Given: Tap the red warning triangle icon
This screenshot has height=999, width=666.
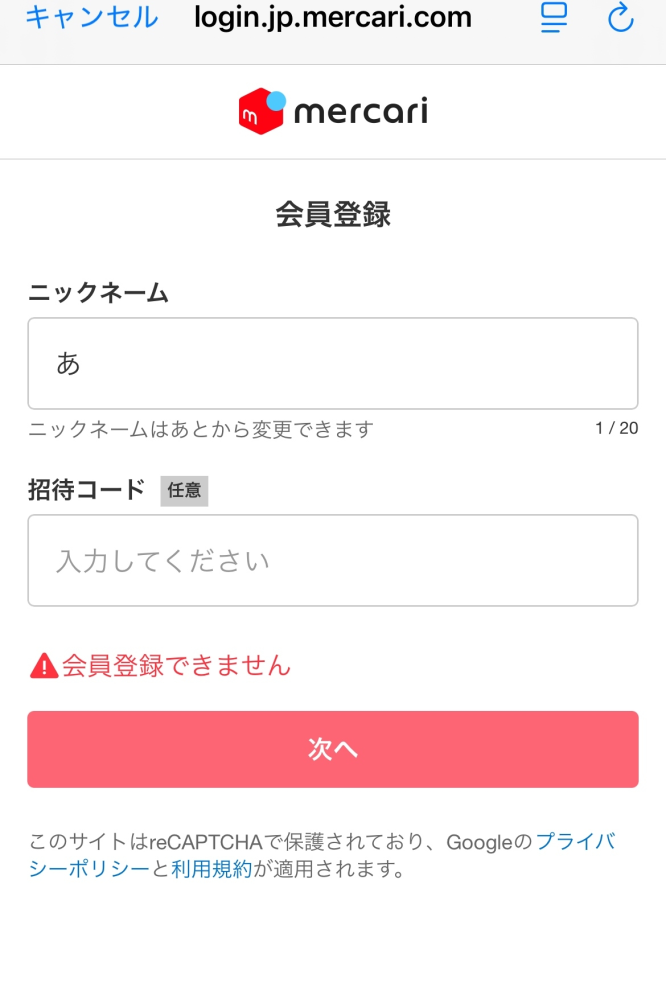Looking at the screenshot, I should click(41, 665).
